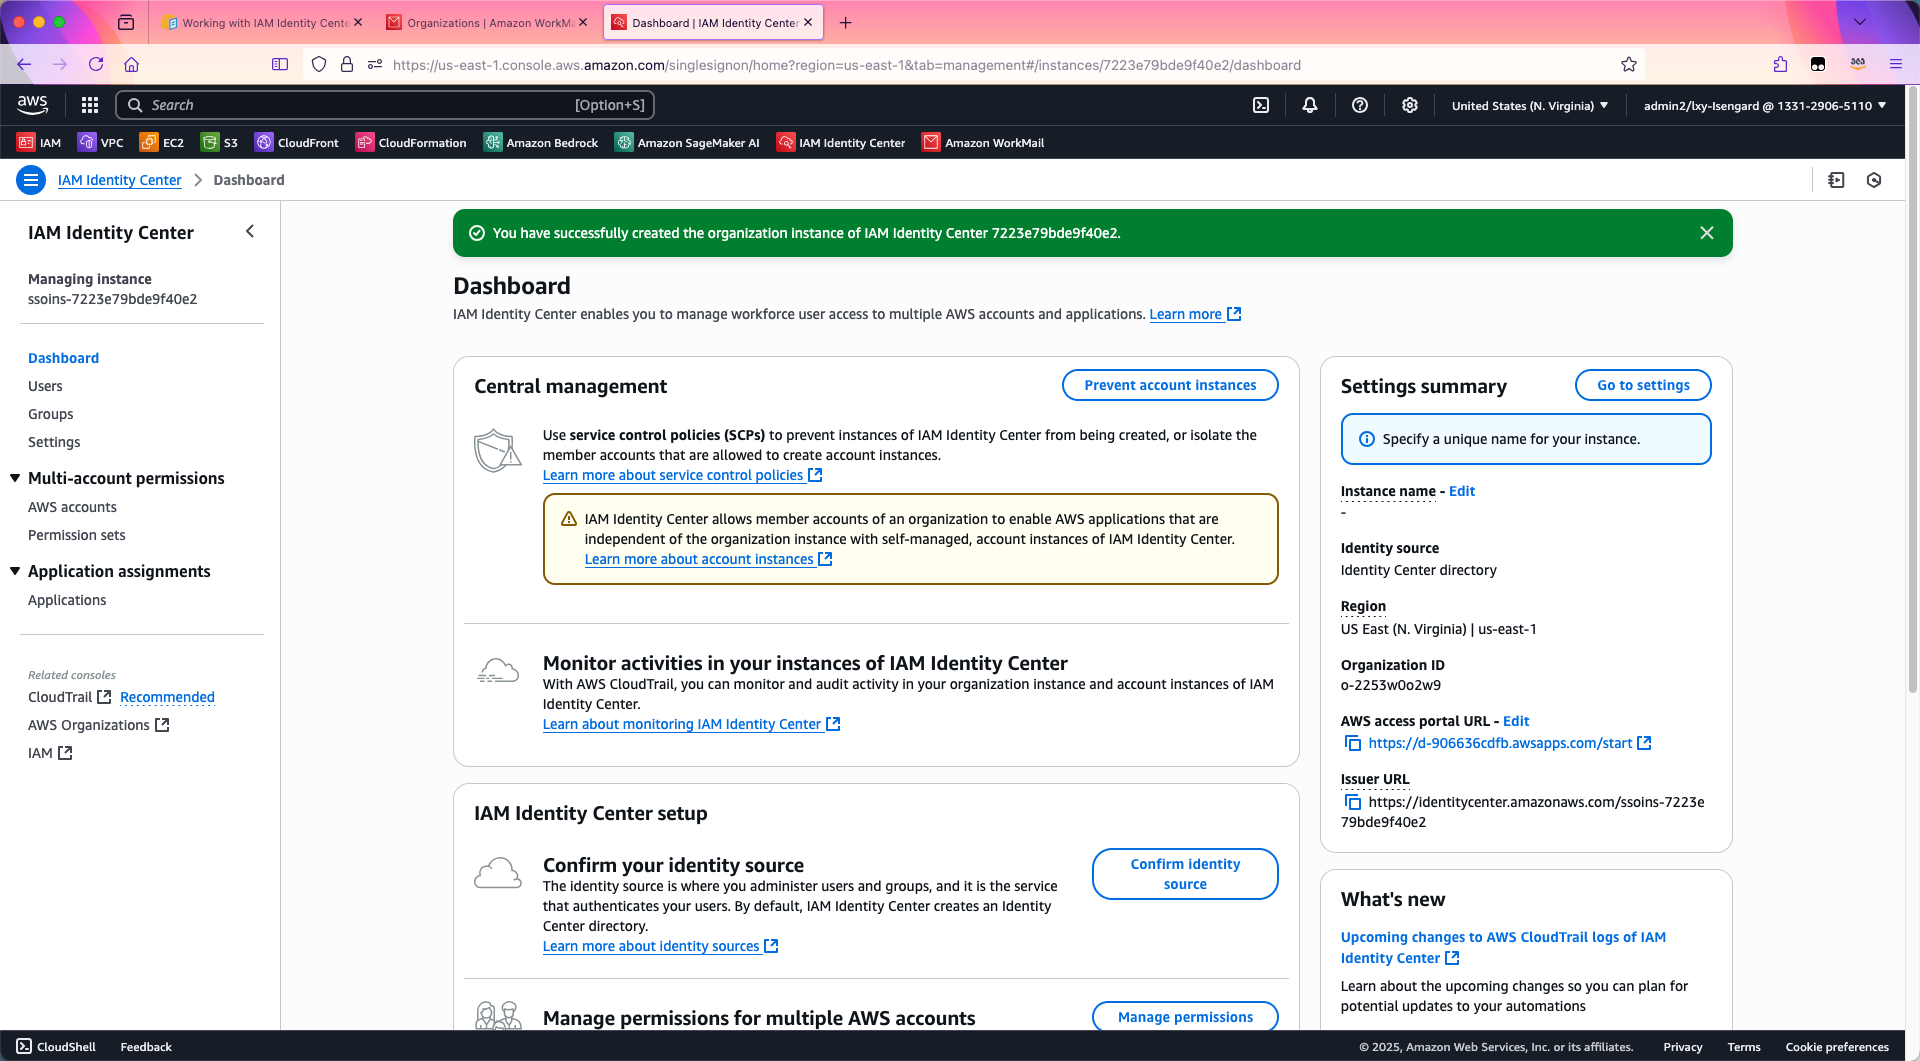Viewport: 1920px width, 1061px height.
Task: Open the help question mark menu
Action: tap(1360, 105)
